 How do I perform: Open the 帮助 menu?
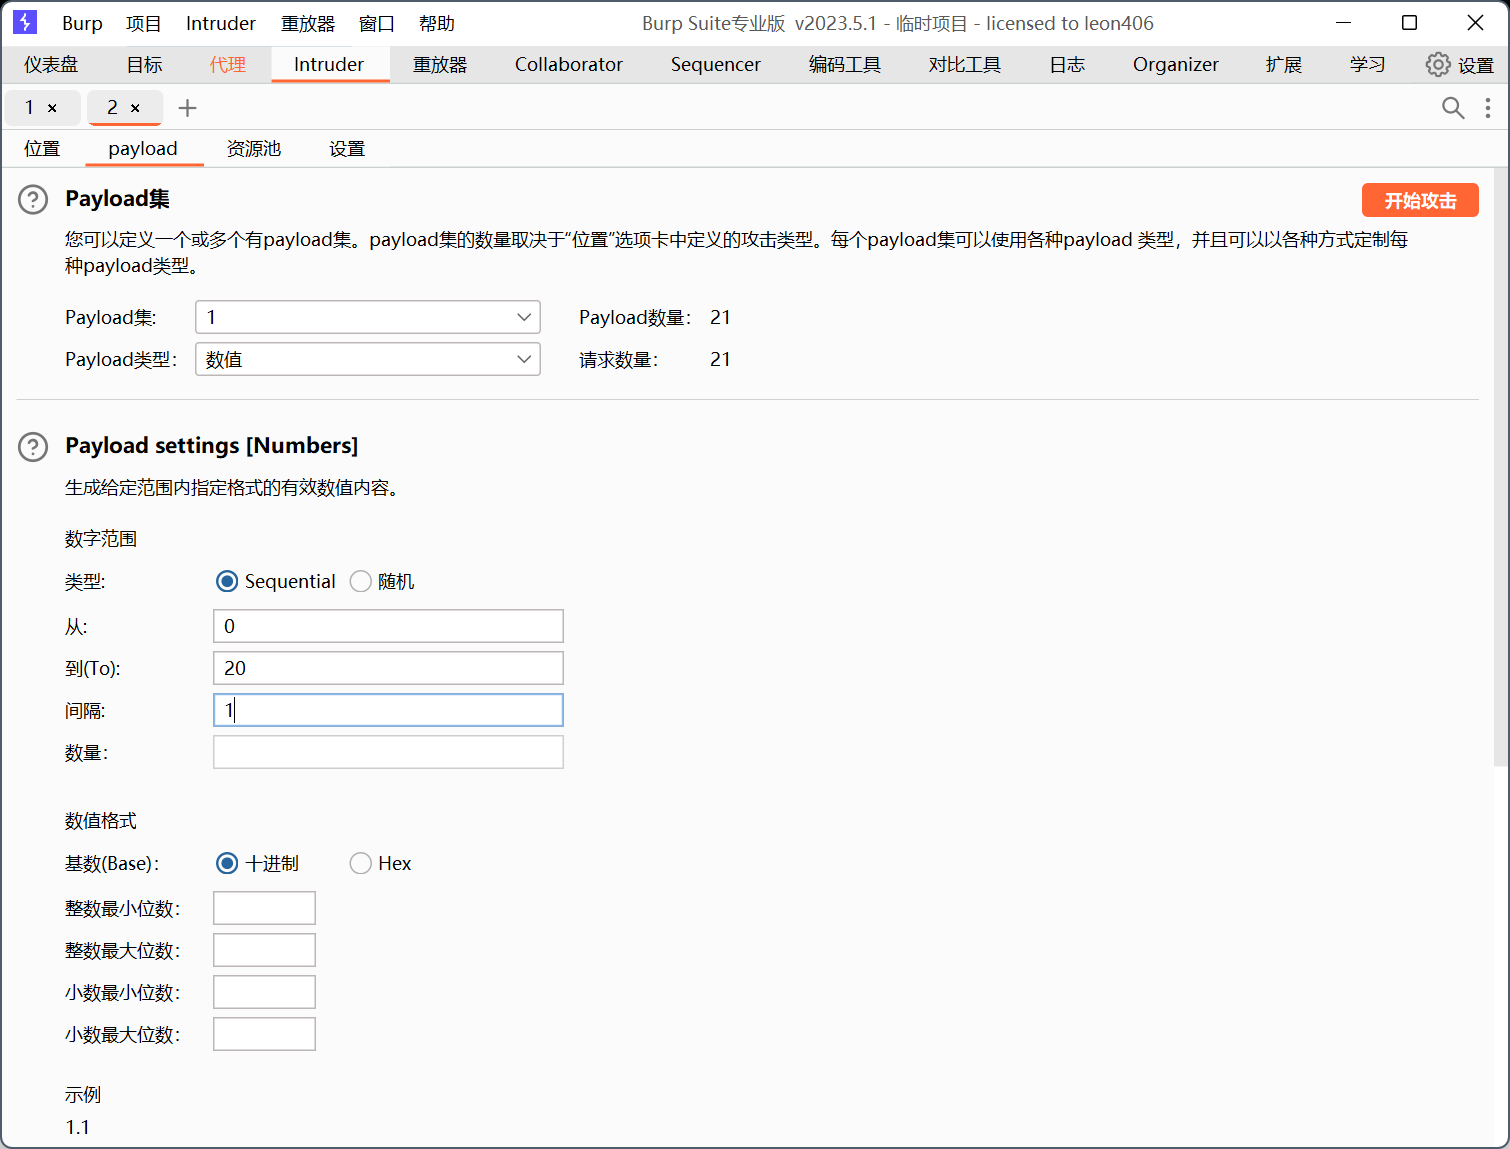pos(437,23)
